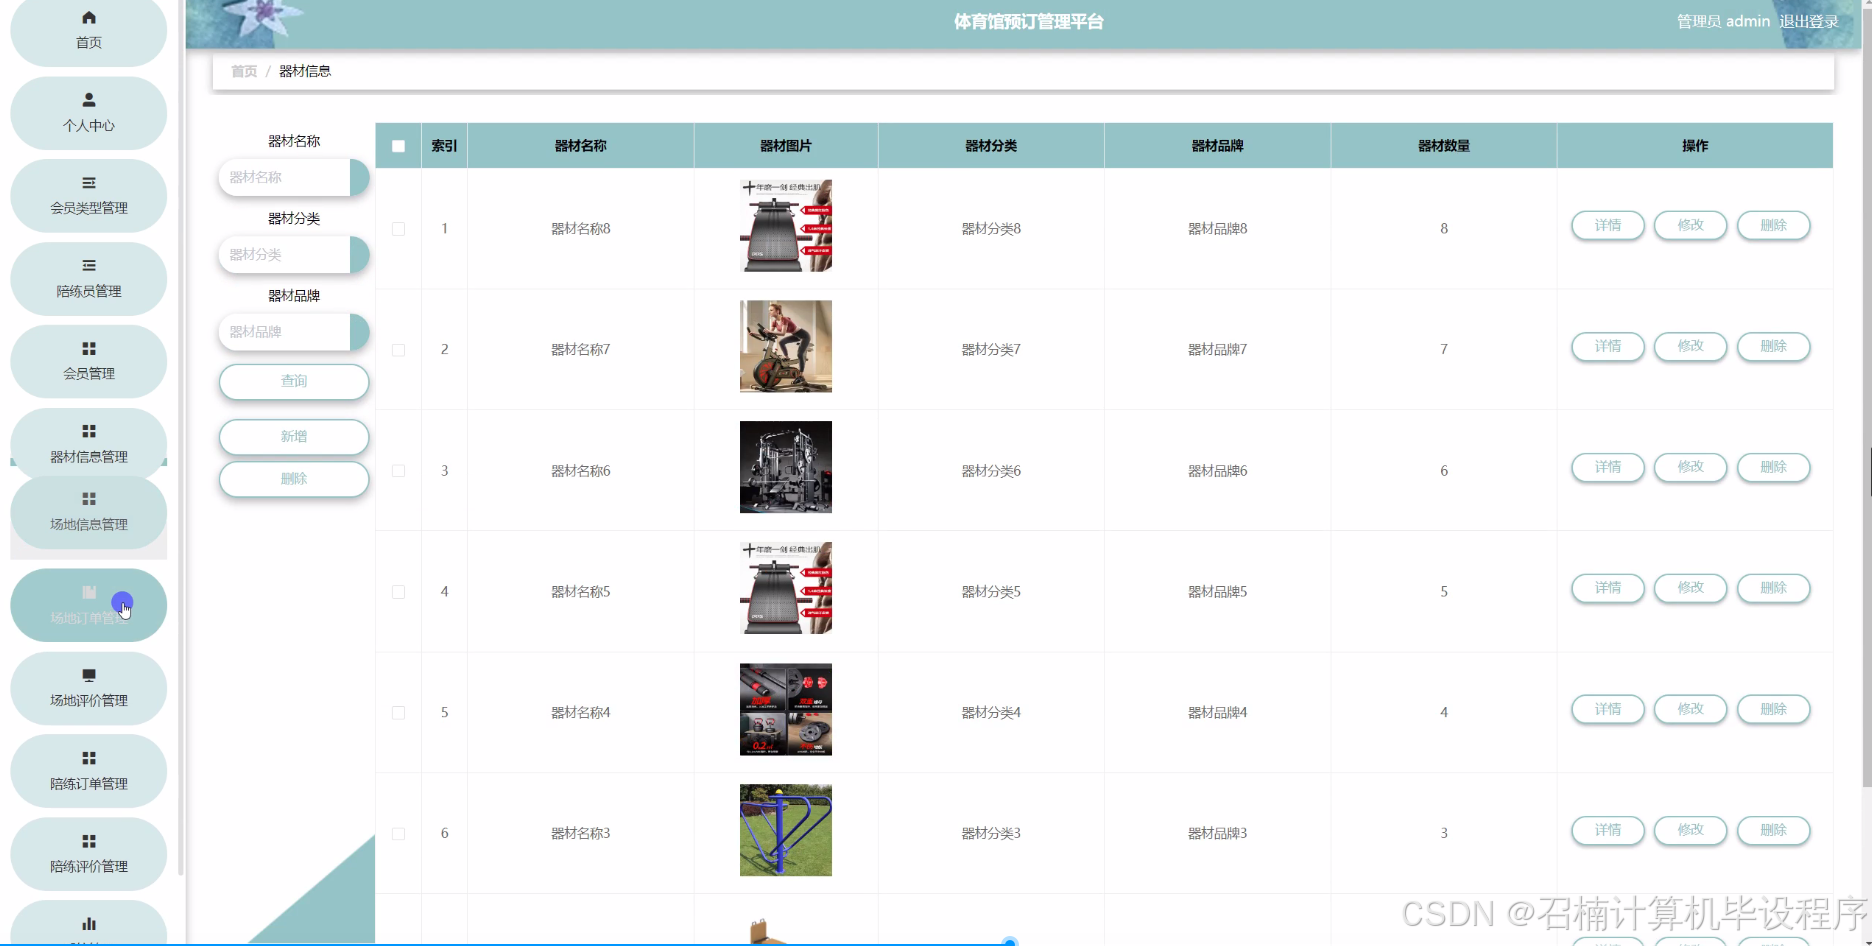Click the 器材品牌7 cell
1872x946 pixels.
(1217, 350)
